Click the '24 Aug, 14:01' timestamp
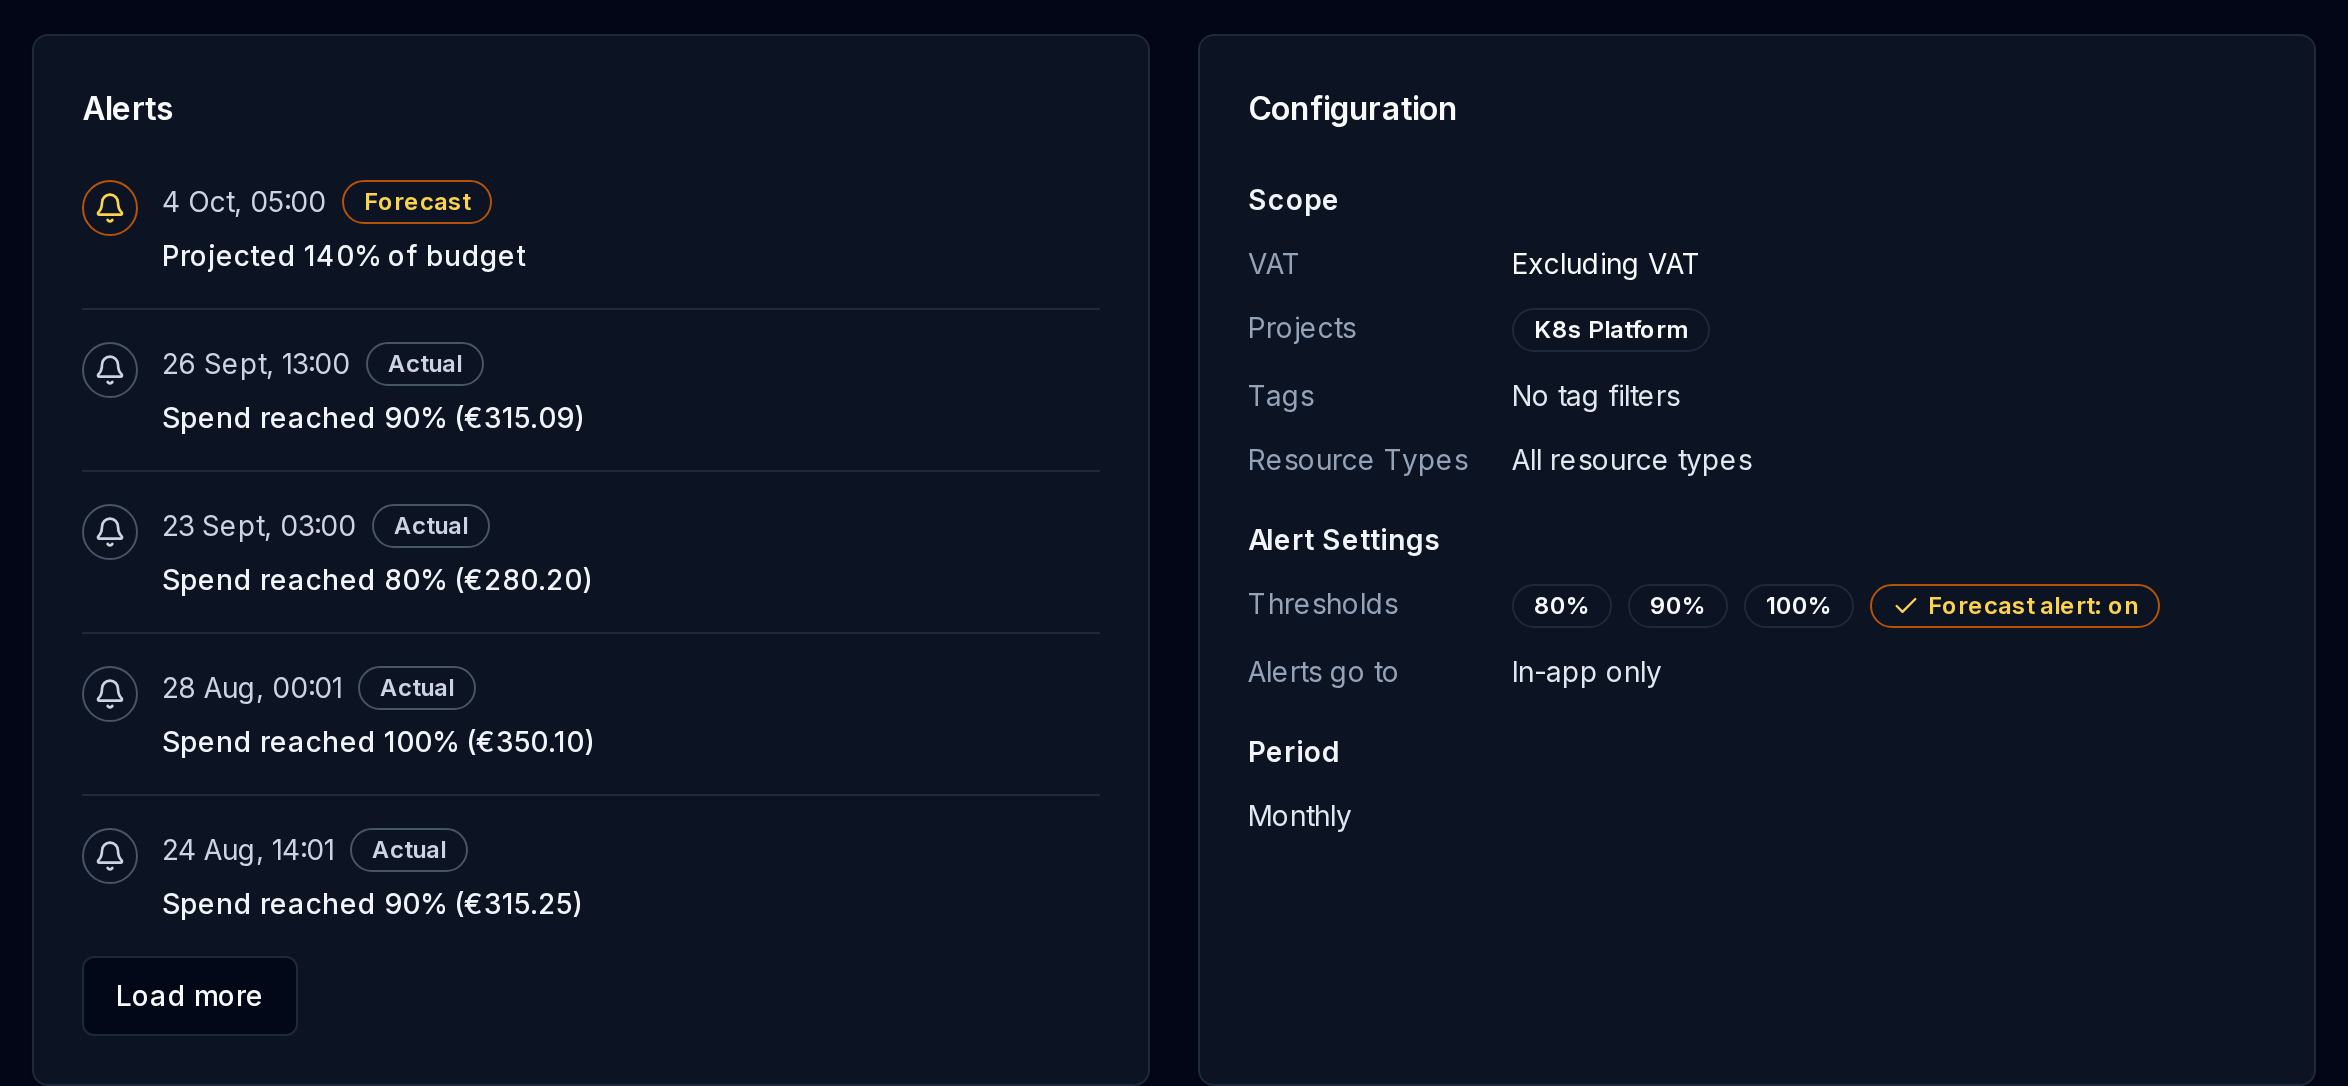Viewport: 2348px width, 1086px height. pos(249,850)
